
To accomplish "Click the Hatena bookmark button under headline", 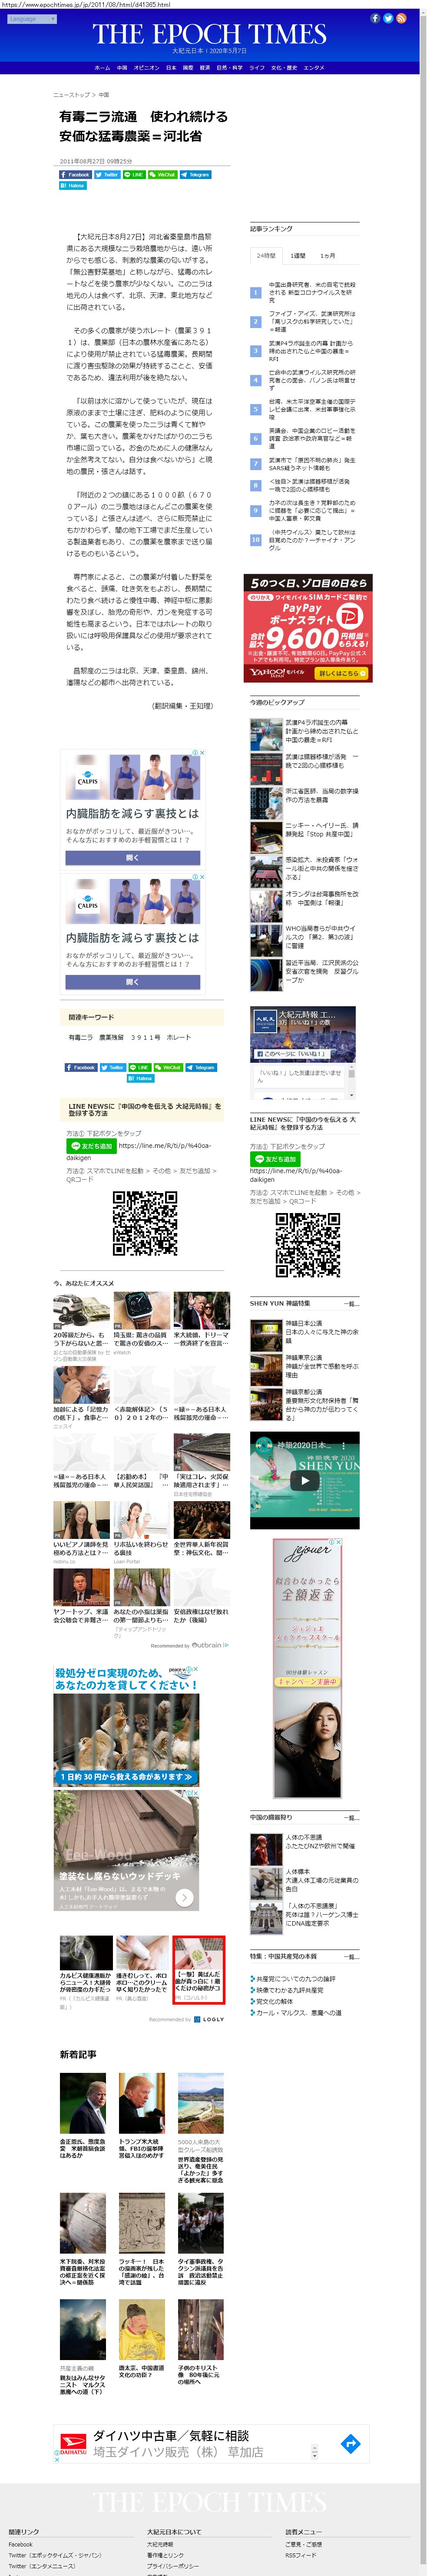I will pos(73,185).
